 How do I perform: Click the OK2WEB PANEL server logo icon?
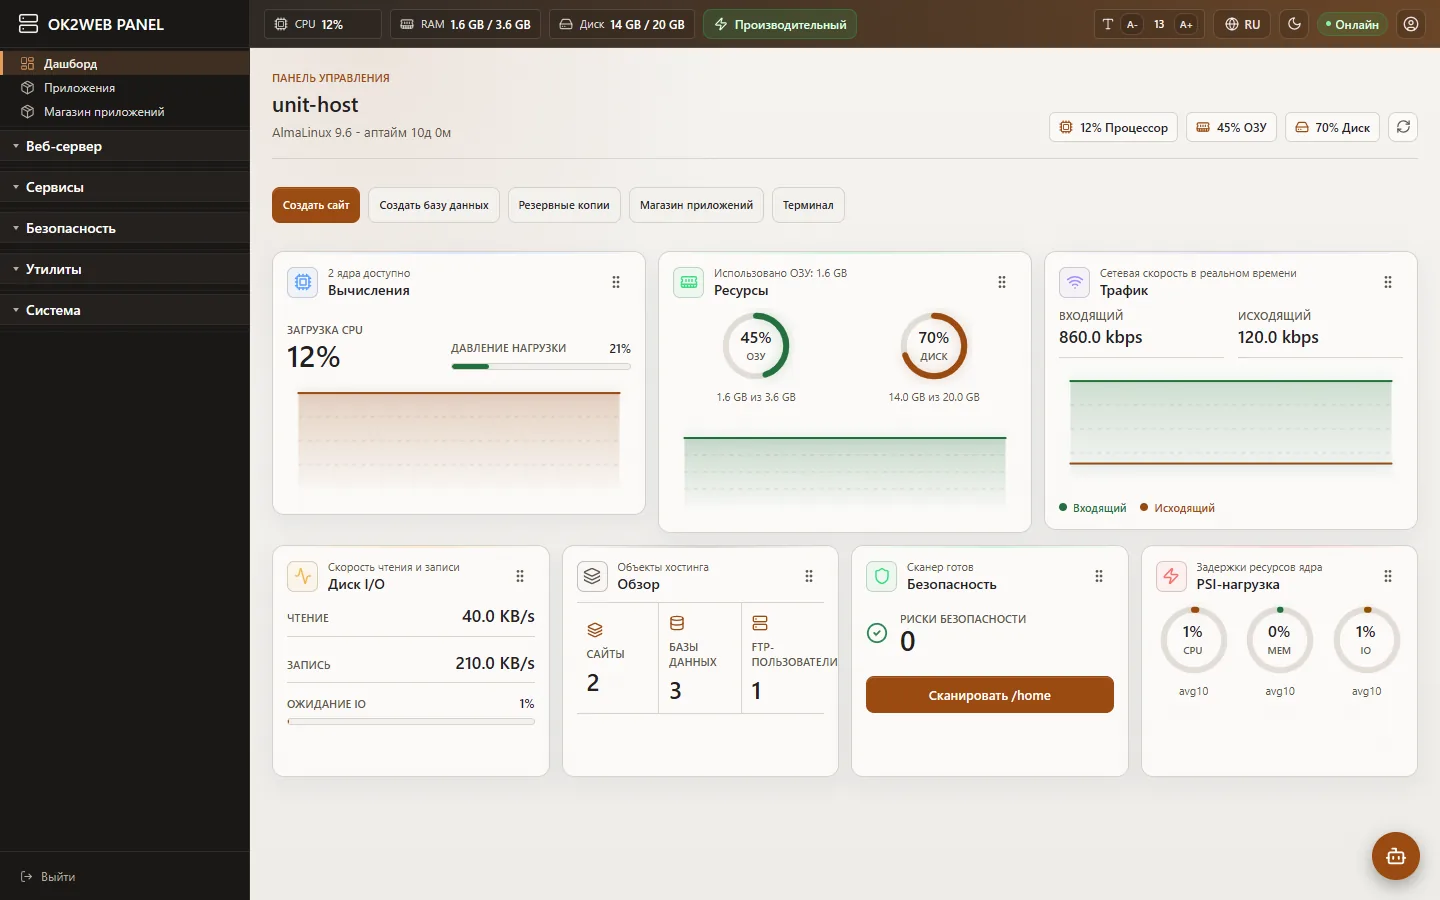[x=28, y=24]
